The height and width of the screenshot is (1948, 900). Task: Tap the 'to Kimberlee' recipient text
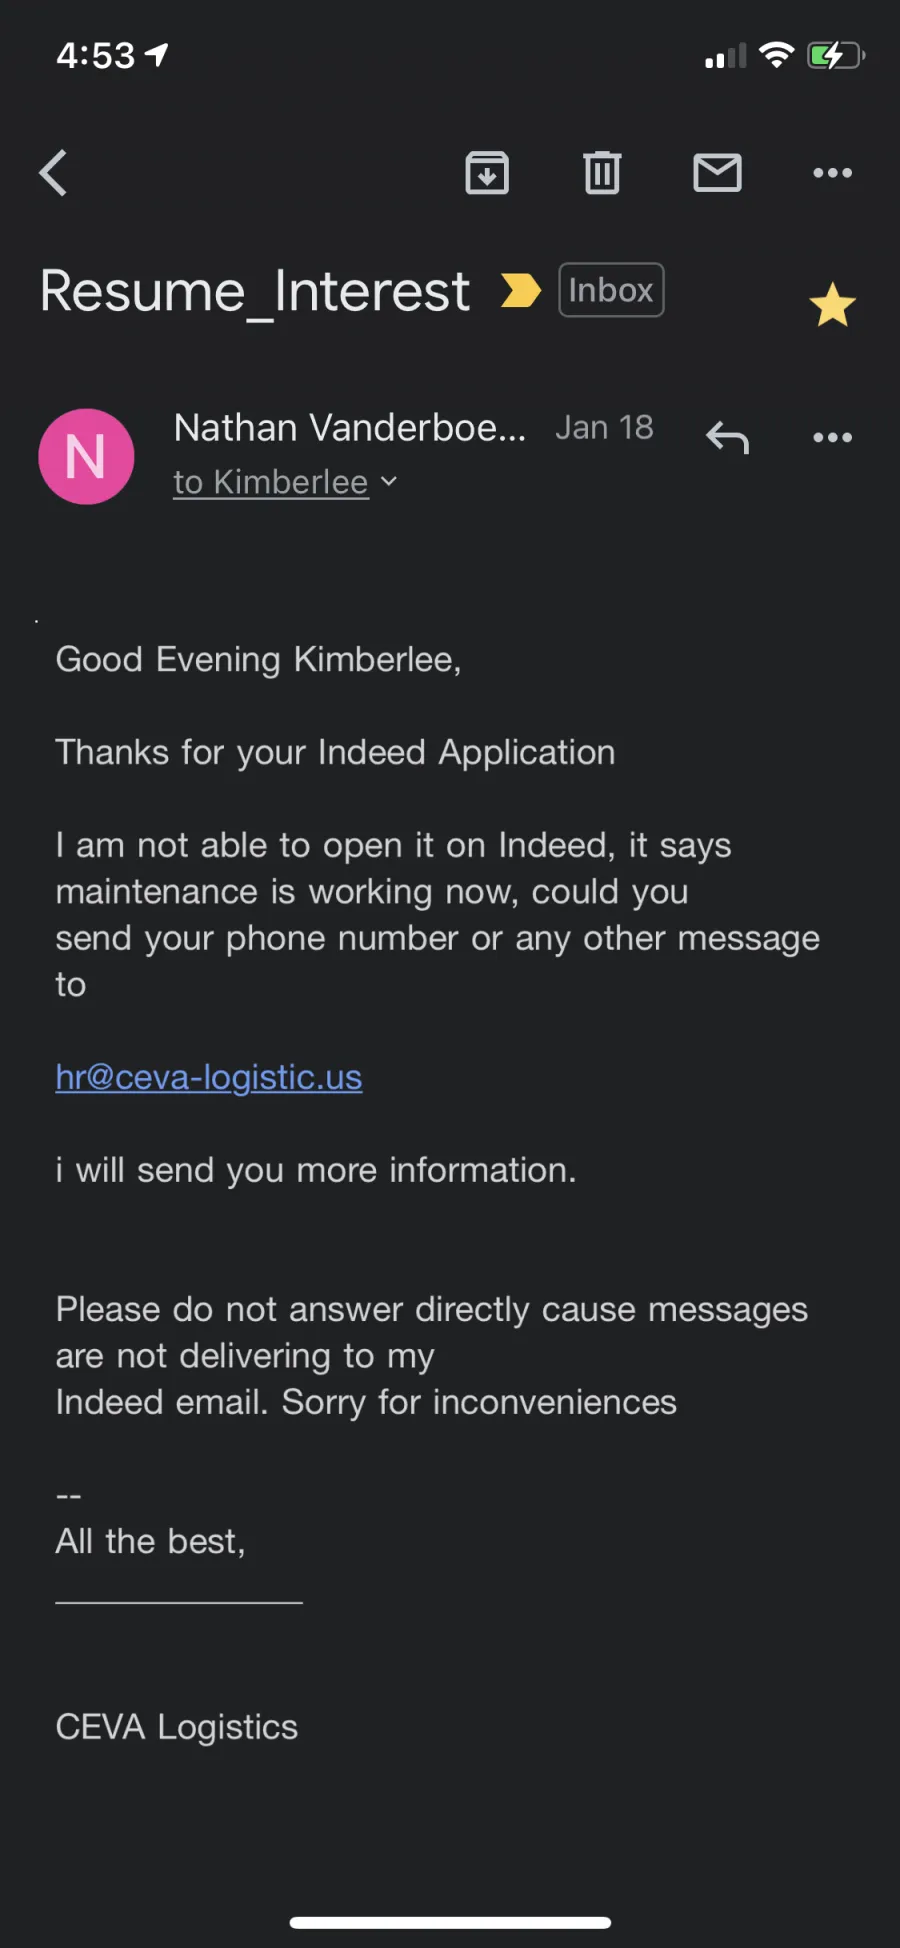[271, 482]
